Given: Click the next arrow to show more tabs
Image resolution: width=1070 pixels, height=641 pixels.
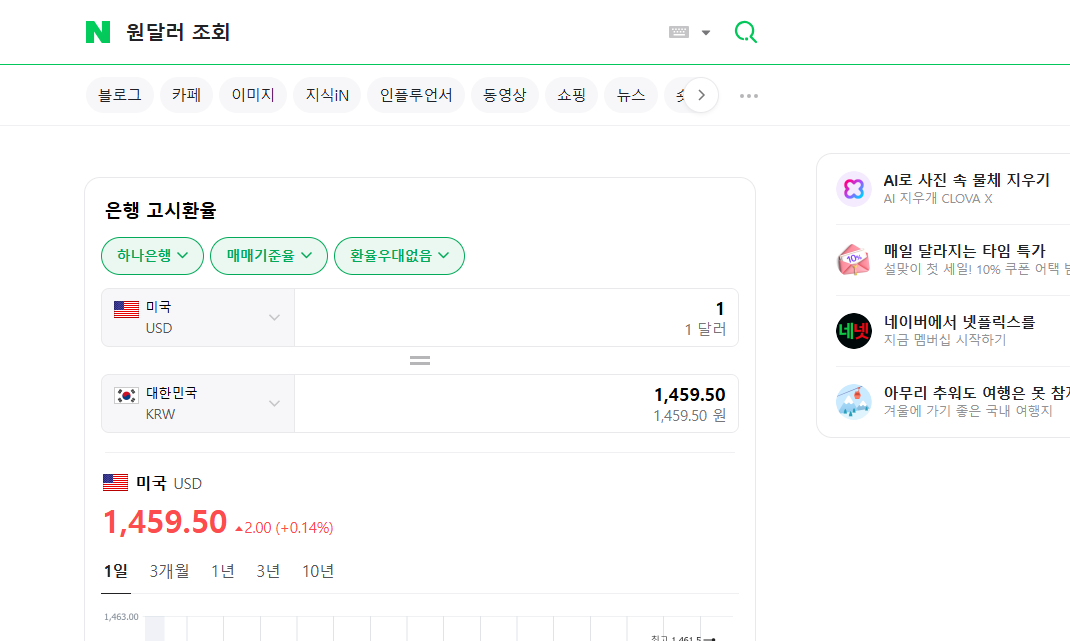Looking at the screenshot, I should 701,94.
